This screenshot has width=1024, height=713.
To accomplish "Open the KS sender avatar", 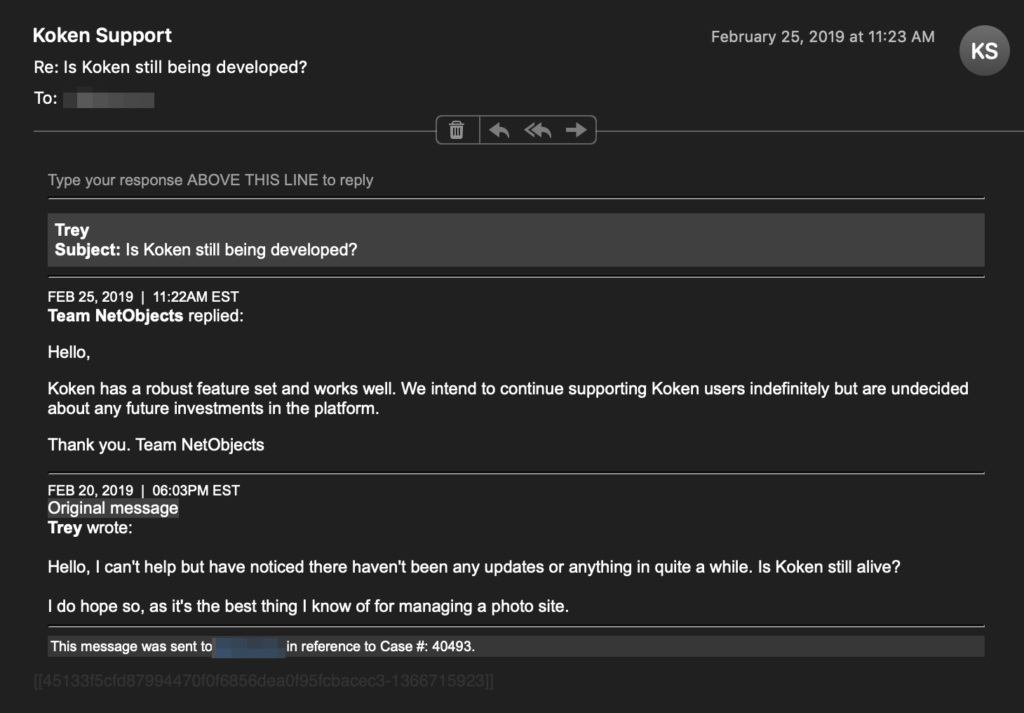I will tap(984, 51).
